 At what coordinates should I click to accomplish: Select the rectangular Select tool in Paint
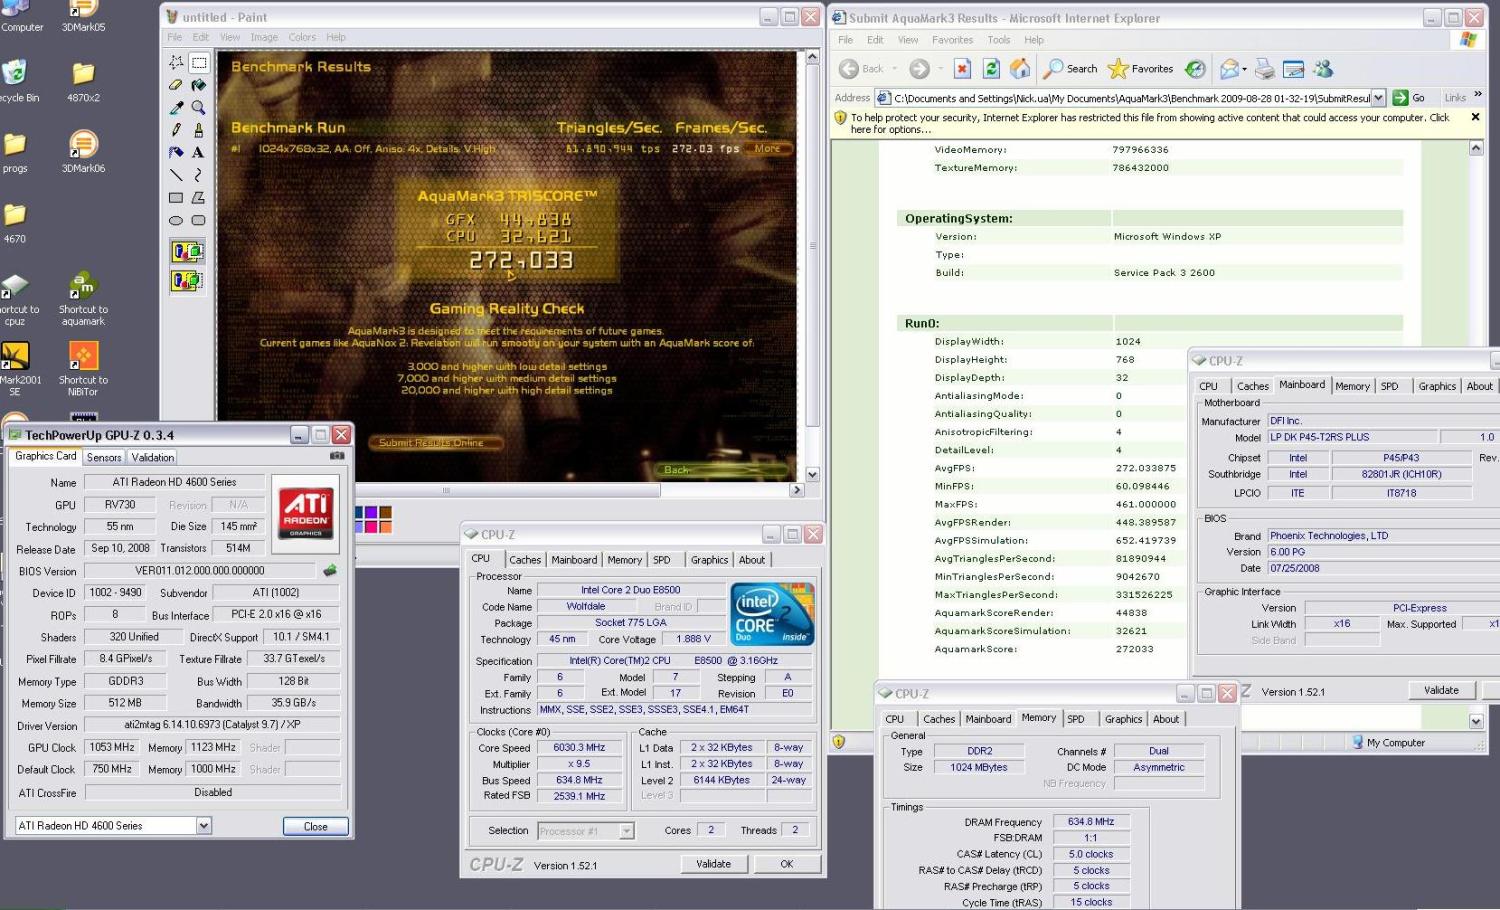coord(199,62)
